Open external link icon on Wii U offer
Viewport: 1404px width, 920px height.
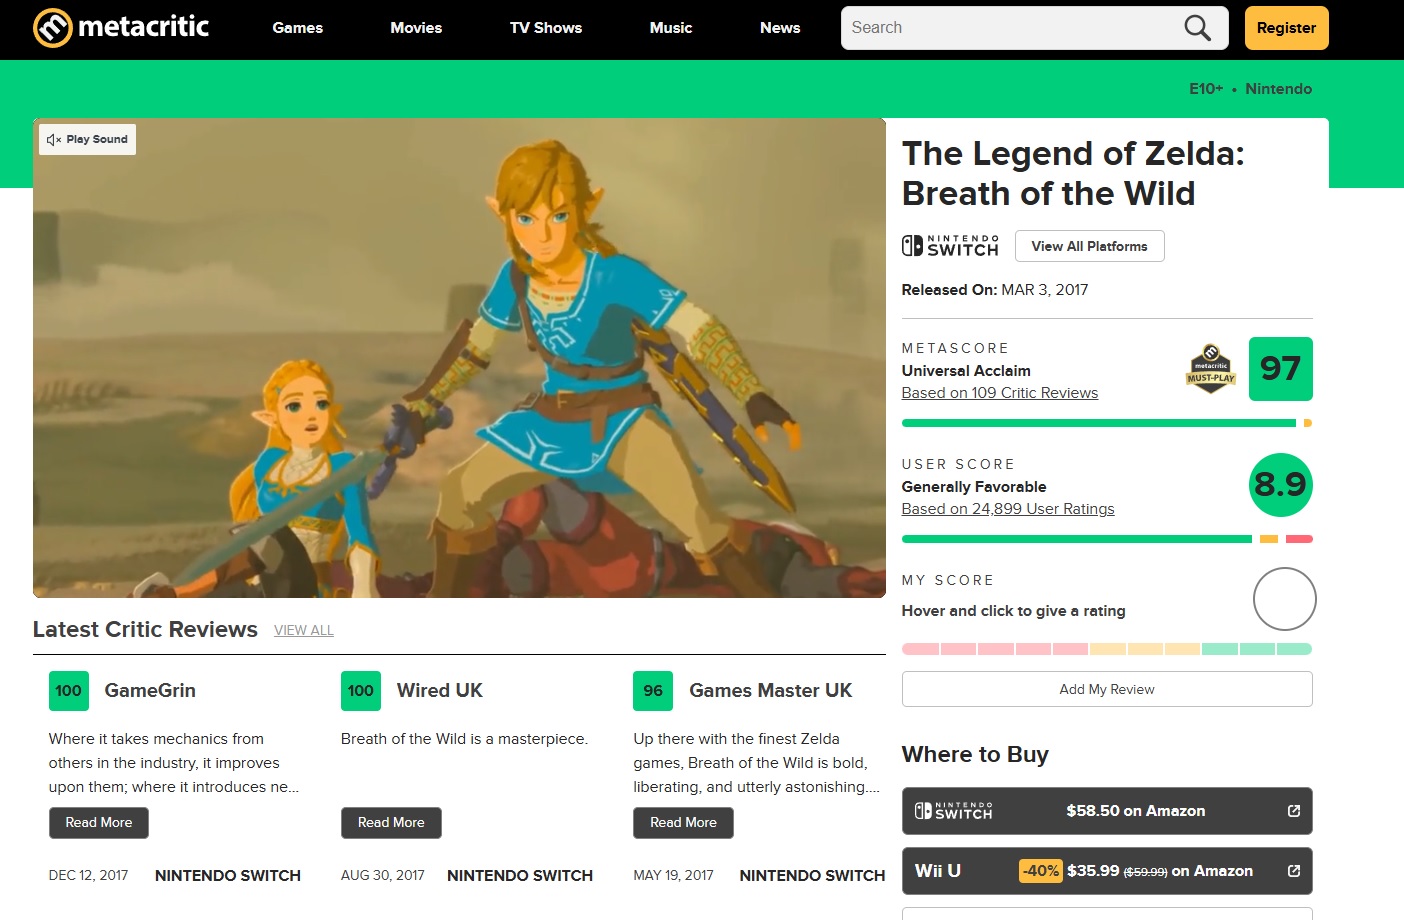[1293, 871]
